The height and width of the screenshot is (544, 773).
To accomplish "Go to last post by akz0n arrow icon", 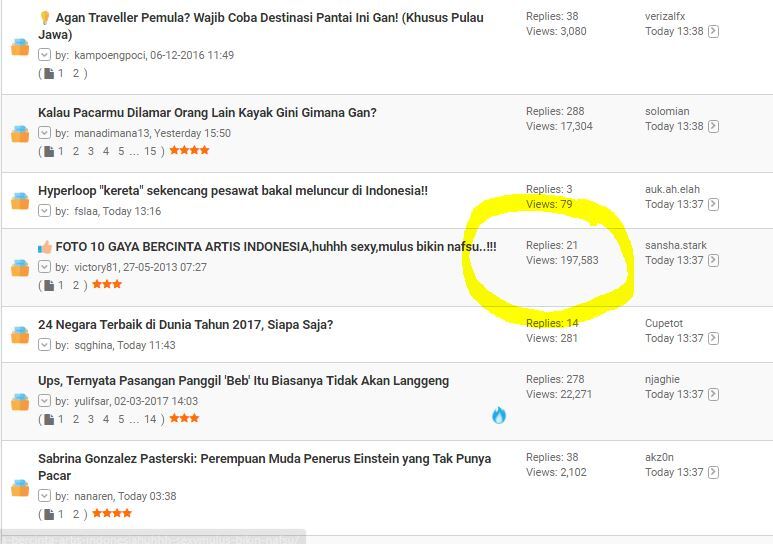I will (x=713, y=472).
